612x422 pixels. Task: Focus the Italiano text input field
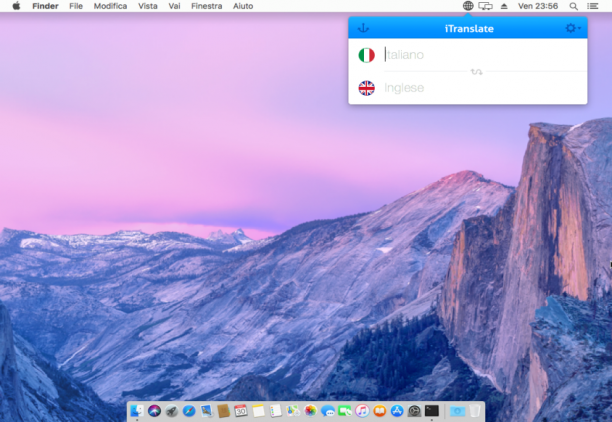pos(485,55)
